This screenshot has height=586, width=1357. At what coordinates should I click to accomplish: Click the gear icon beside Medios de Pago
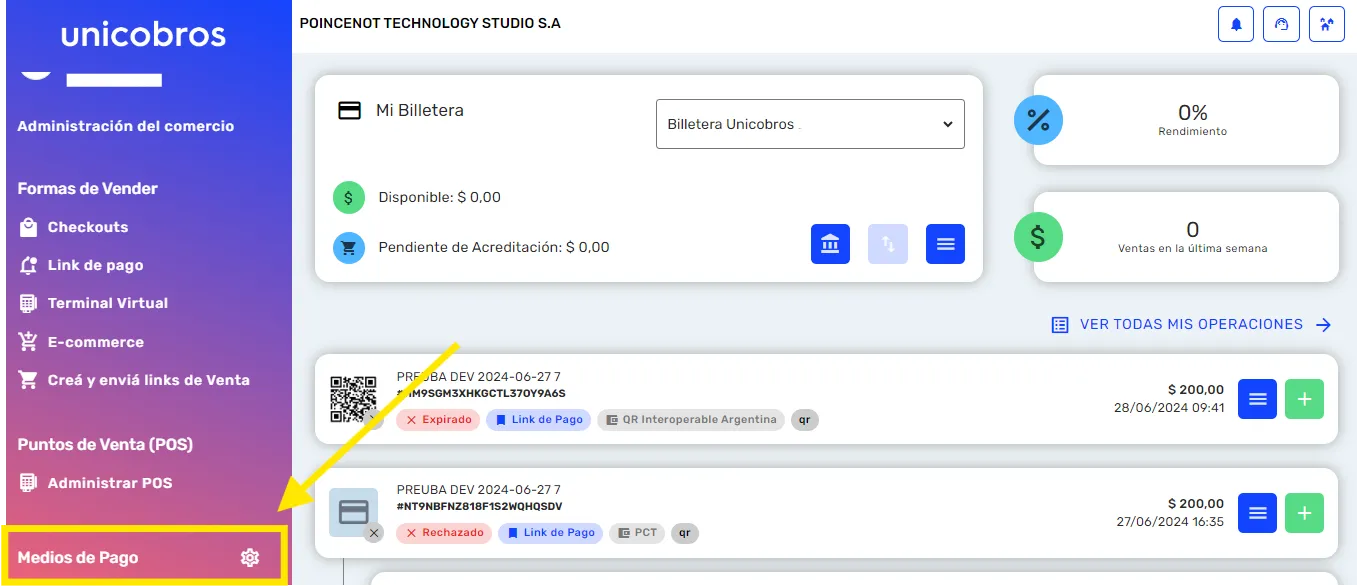point(250,558)
